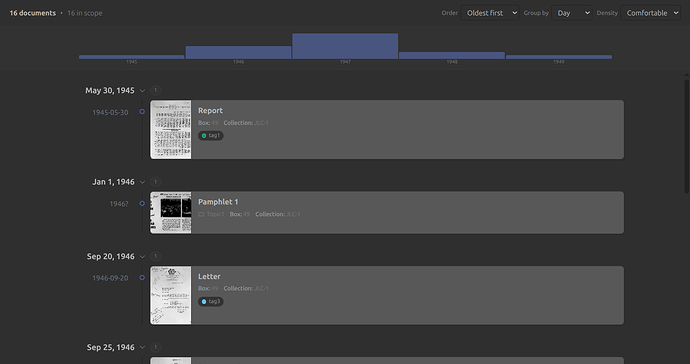Open the Report document thumbnail

point(171,129)
